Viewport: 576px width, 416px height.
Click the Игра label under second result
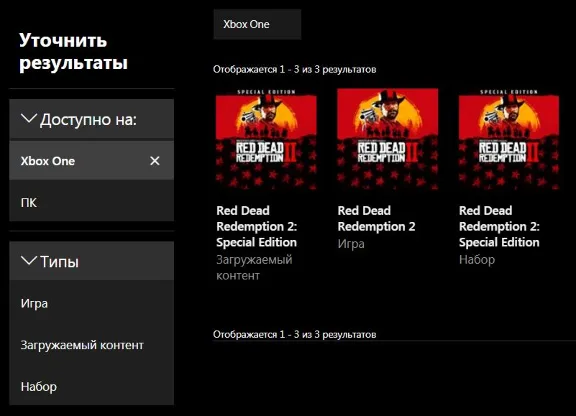pos(351,244)
